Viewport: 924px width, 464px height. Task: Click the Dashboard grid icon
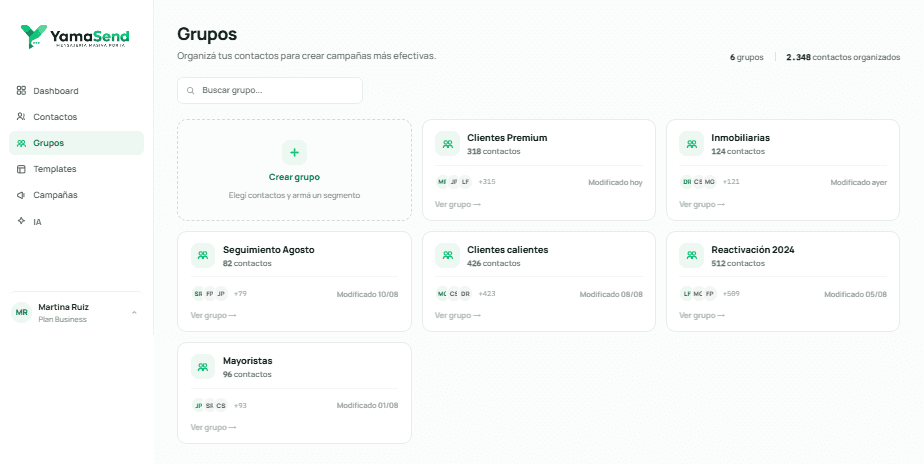point(21,90)
